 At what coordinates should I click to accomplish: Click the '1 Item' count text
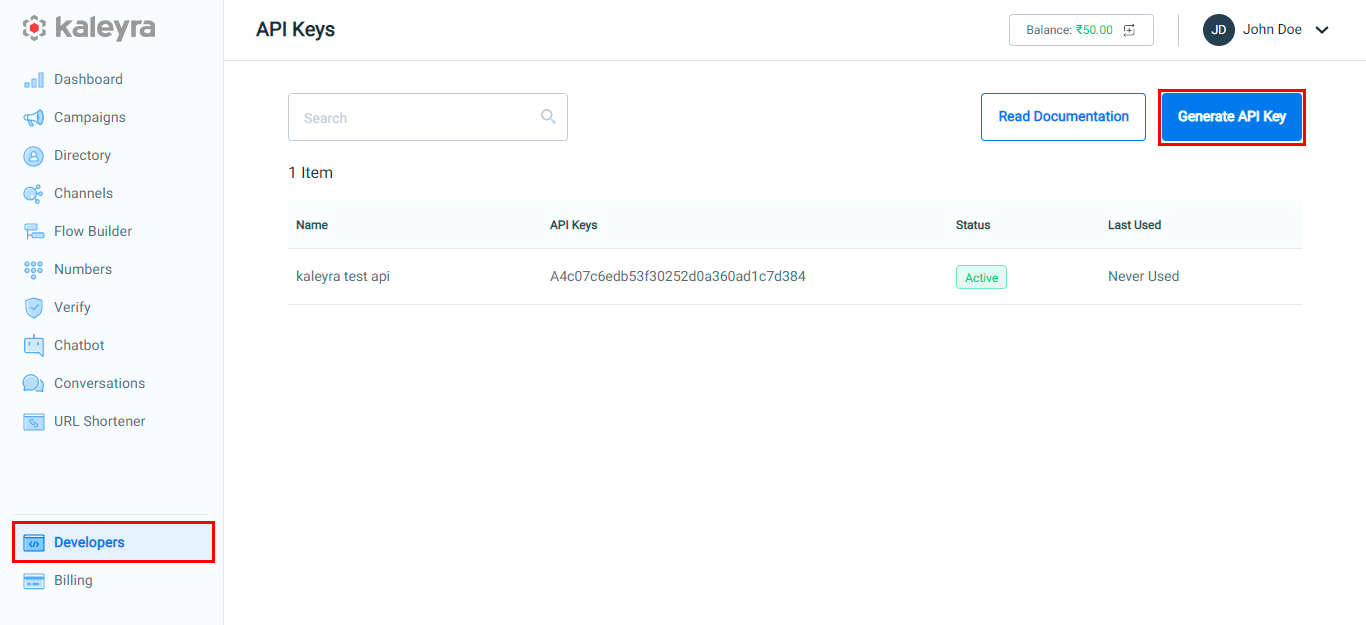(310, 173)
